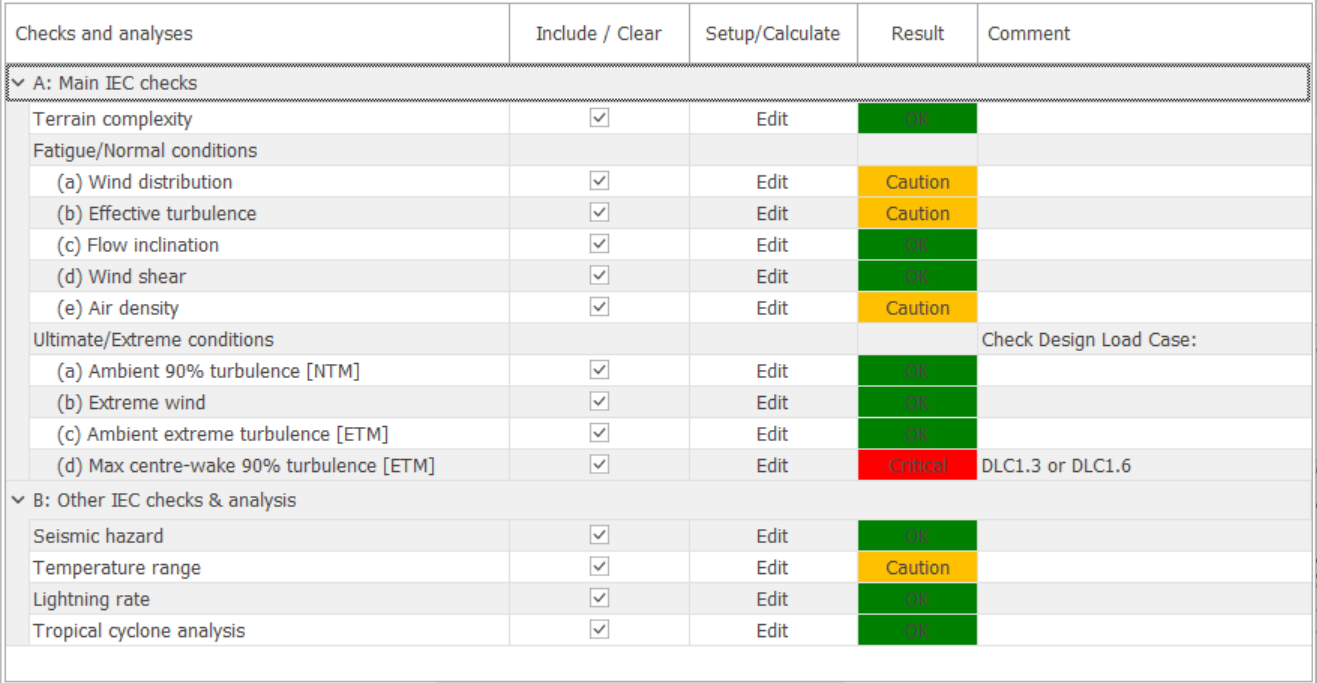This screenshot has width=1317, height=683.
Task: Click Edit for Temperature range
Action: pyautogui.click(x=771, y=567)
